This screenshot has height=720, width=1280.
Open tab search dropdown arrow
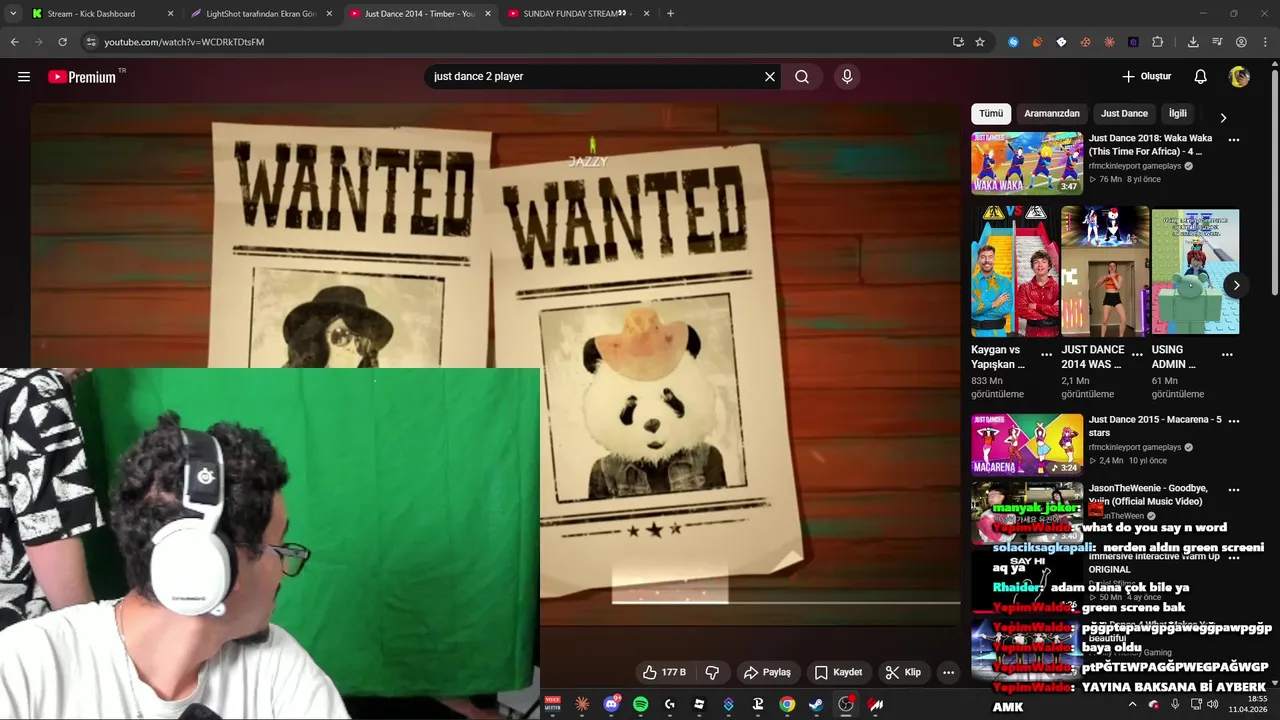(x=12, y=14)
